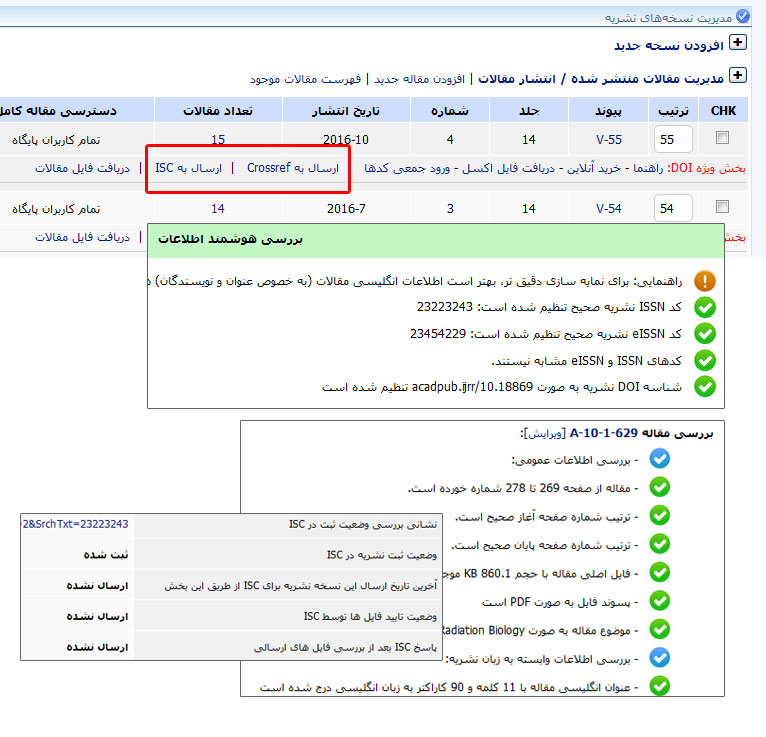Screen dimensions: 766x737
Task: Open the V-55 issue link
Action: tap(608, 139)
